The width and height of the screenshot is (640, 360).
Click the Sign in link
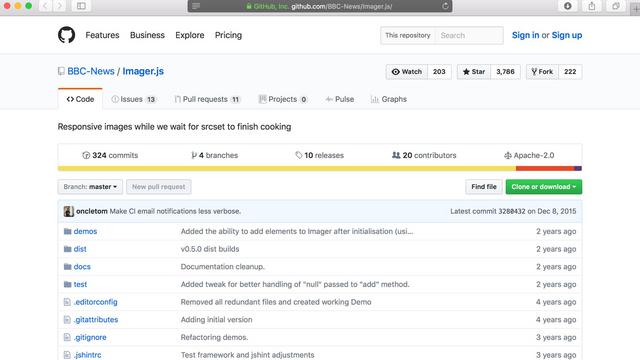[525, 35]
